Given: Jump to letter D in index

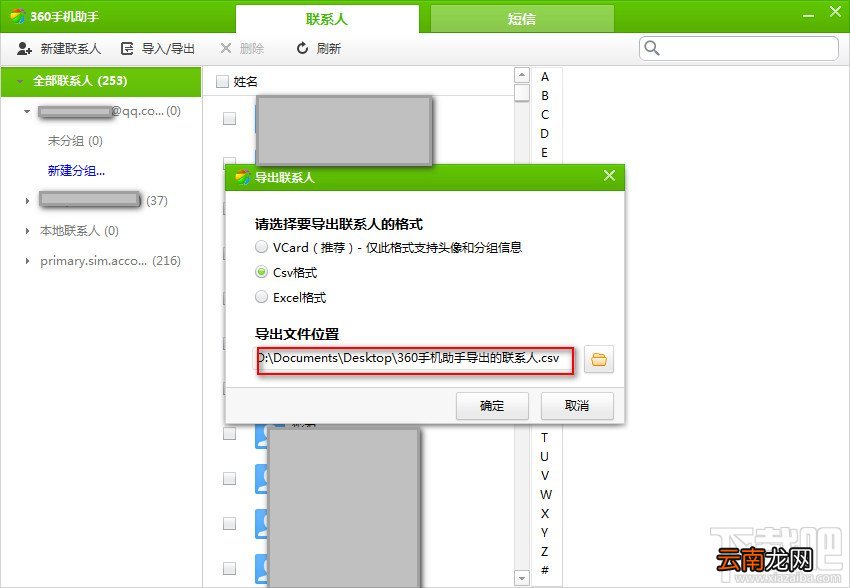Looking at the screenshot, I should pos(545,133).
